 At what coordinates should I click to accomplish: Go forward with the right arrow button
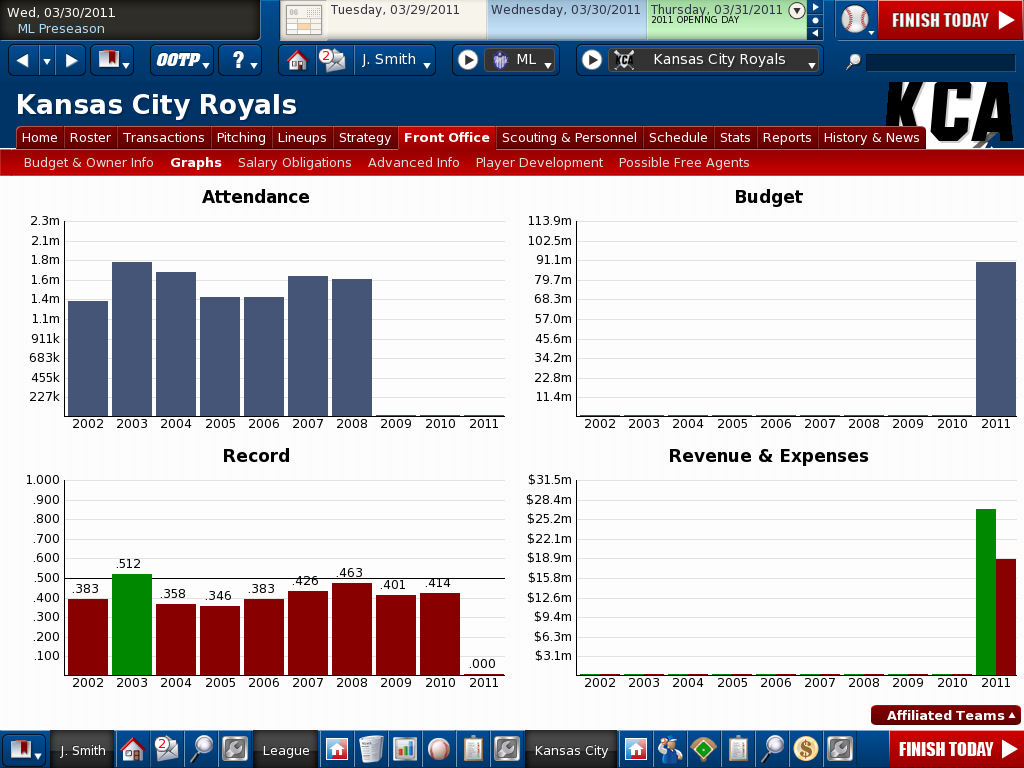pyautogui.click(x=71, y=61)
